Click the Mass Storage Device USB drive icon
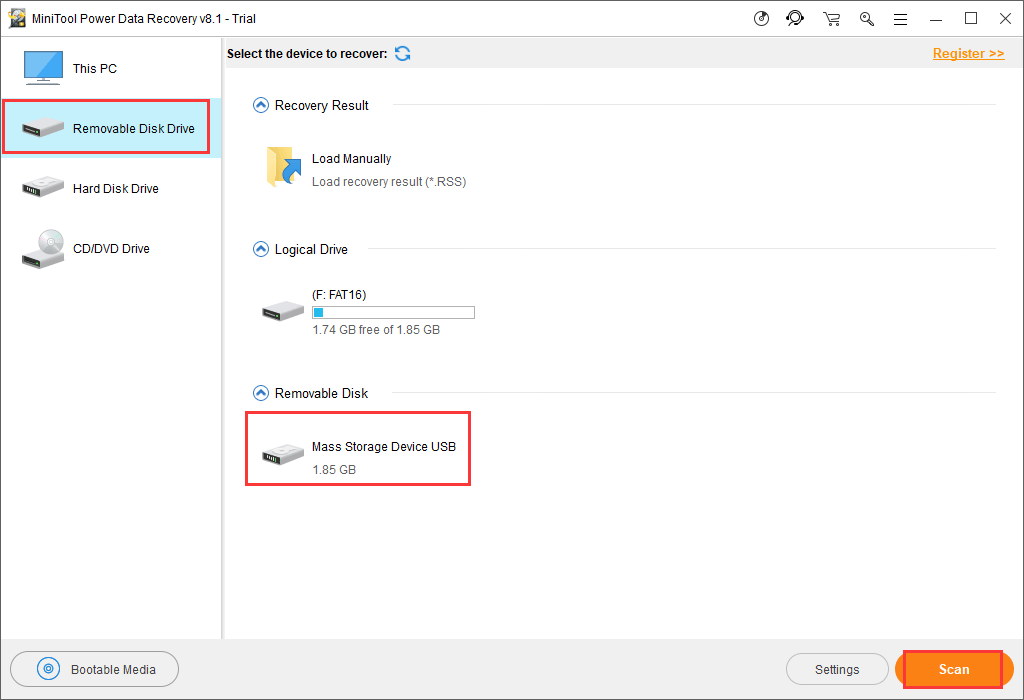The height and width of the screenshot is (700, 1024). tap(283, 454)
